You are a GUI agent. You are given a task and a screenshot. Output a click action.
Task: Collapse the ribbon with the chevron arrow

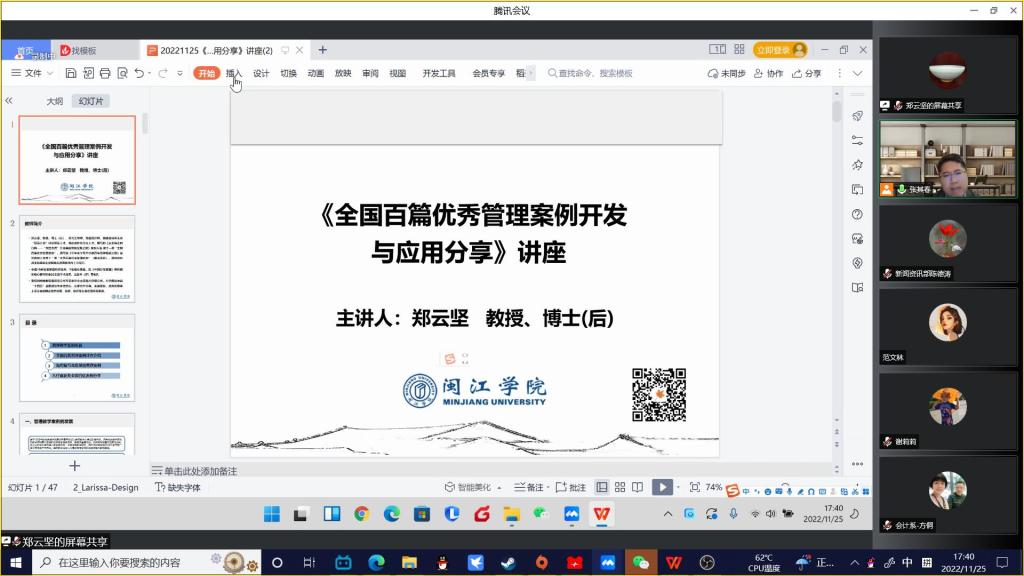pyautogui.click(x=857, y=73)
